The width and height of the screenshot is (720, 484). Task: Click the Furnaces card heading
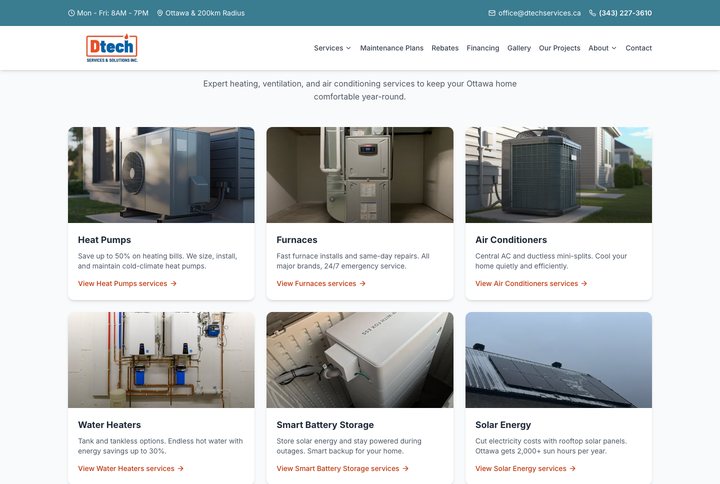click(297, 240)
